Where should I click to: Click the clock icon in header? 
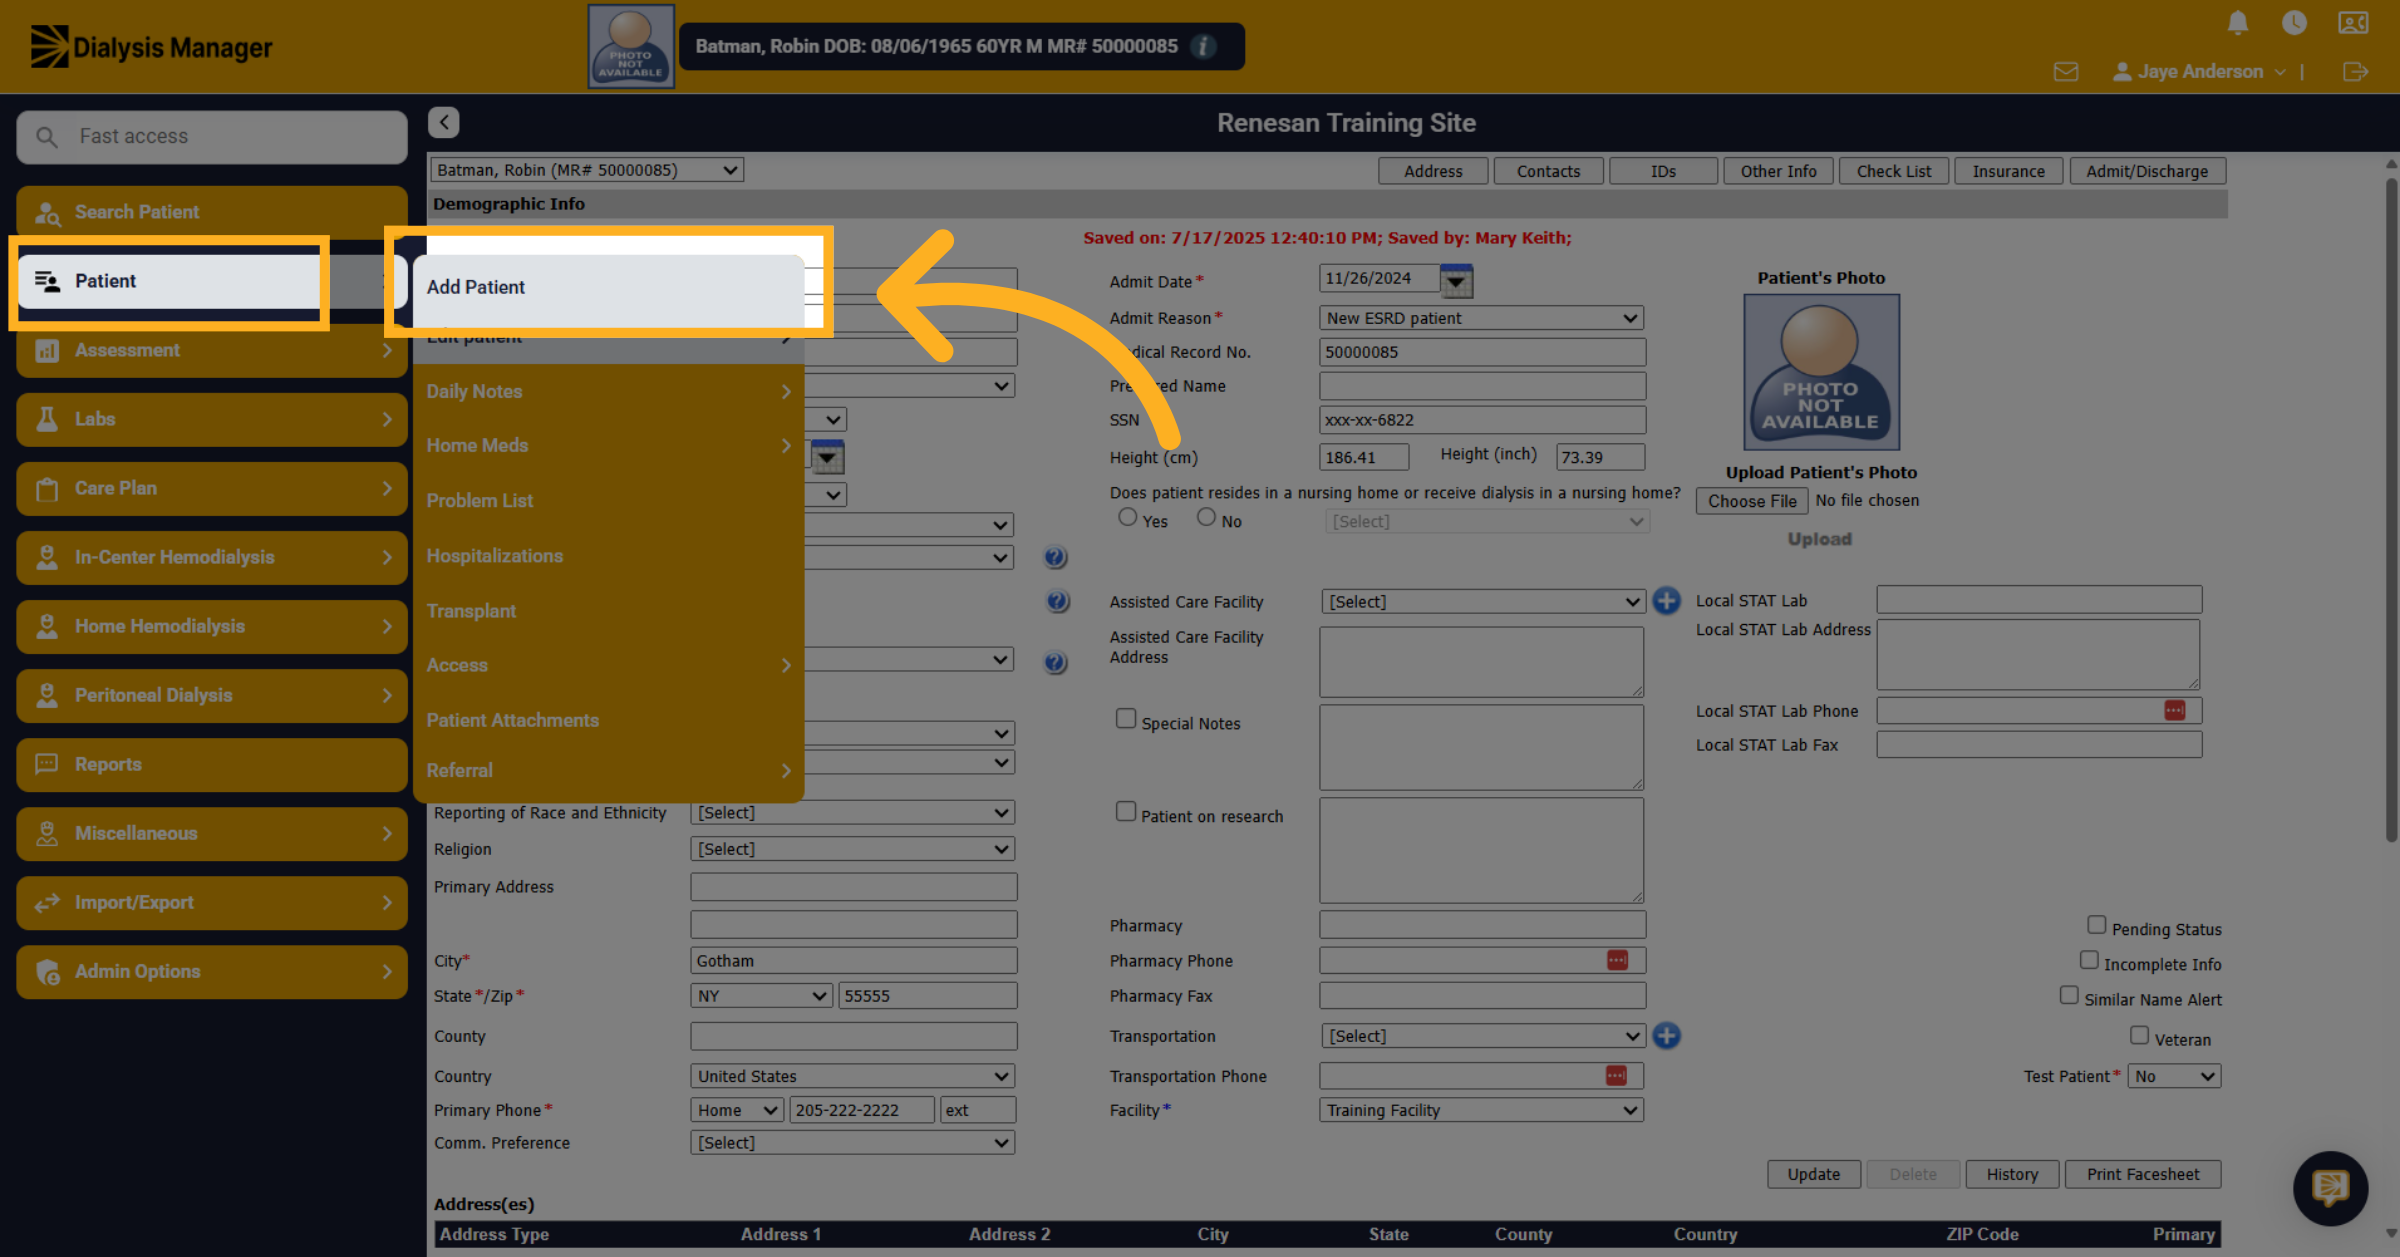pos(2294,23)
